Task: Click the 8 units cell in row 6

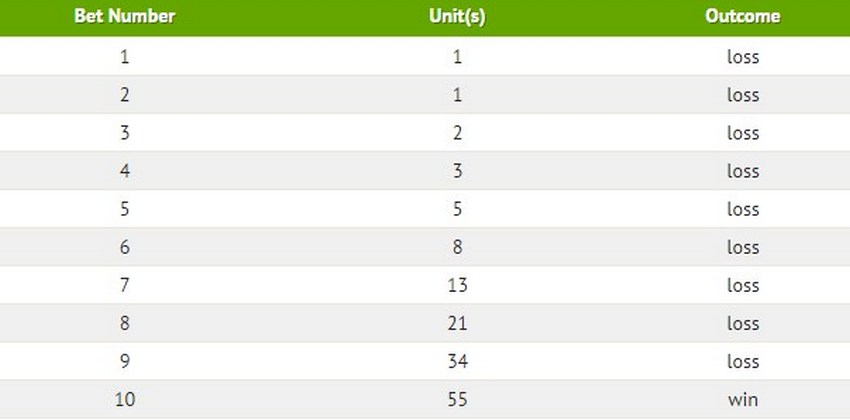Action: pos(458,247)
